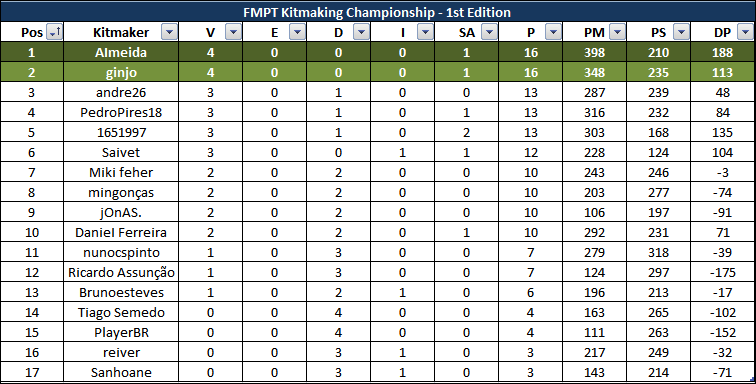Open the P column filter dropdown
The image size is (756, 384).
point(554,32)
